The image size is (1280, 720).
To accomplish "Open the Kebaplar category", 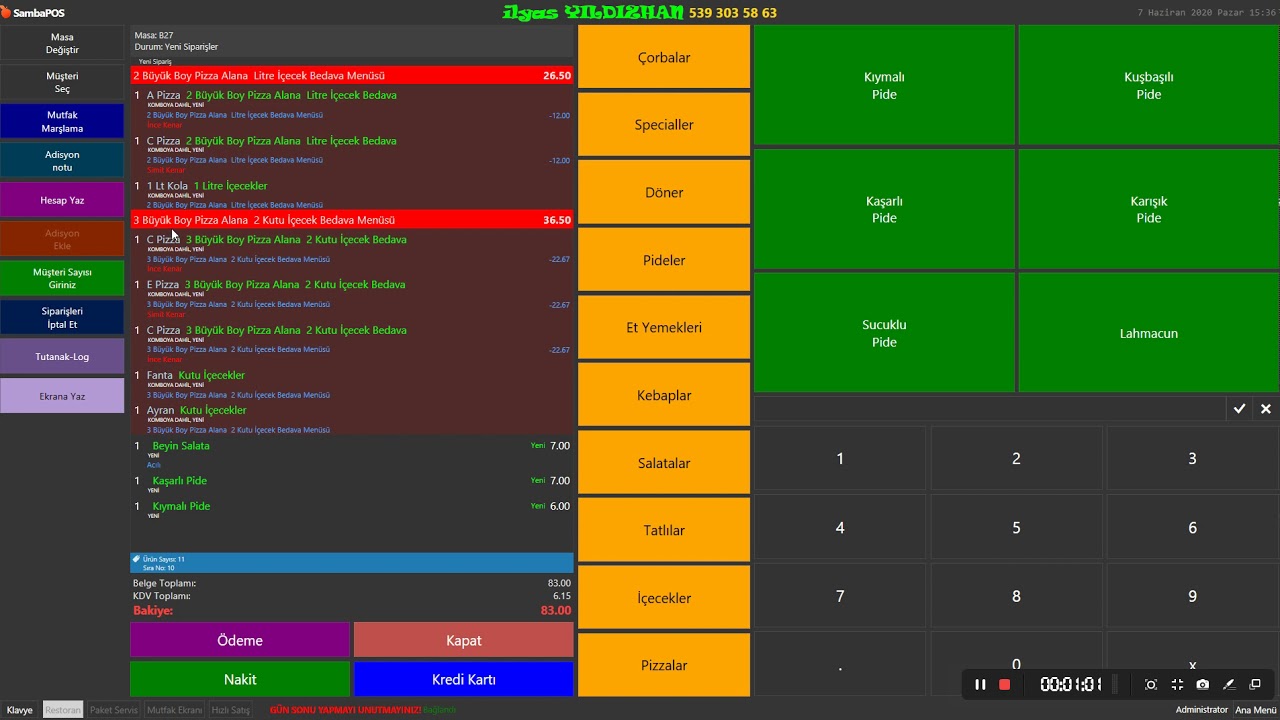I will click(664, 395).
